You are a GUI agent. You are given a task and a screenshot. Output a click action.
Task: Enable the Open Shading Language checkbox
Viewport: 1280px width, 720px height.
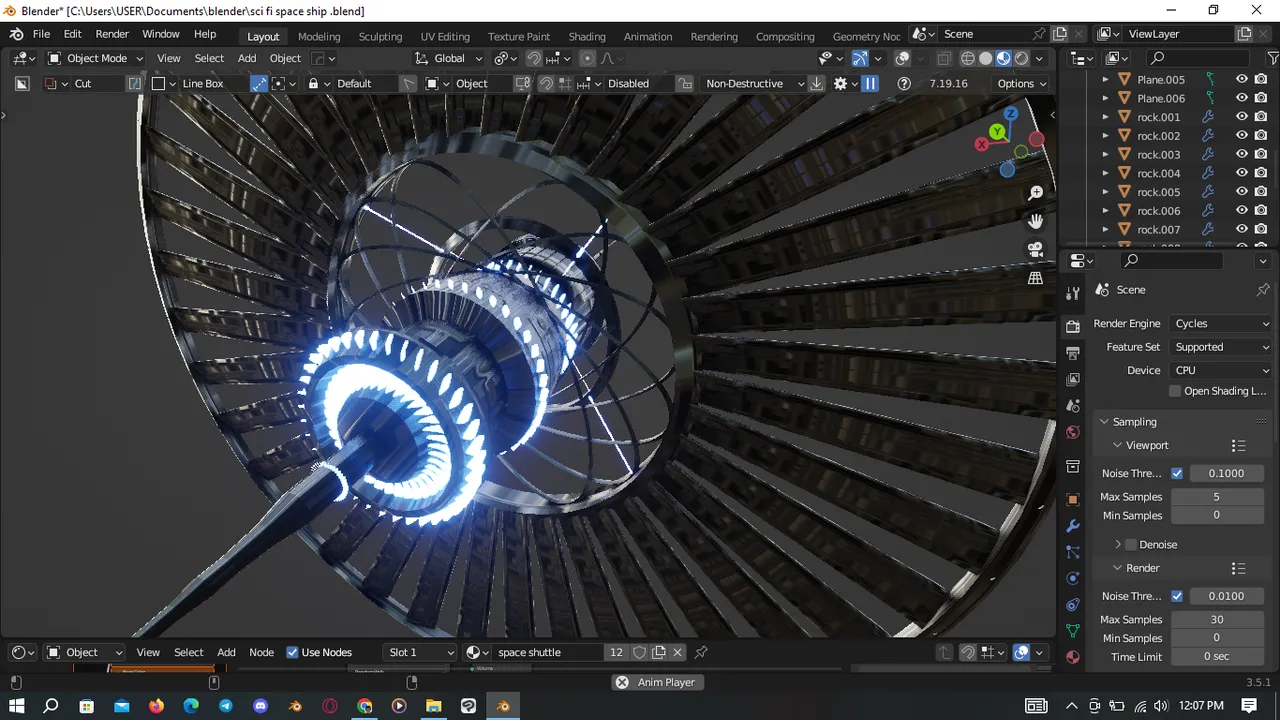pyautogui.click(x=1175, y=391)
